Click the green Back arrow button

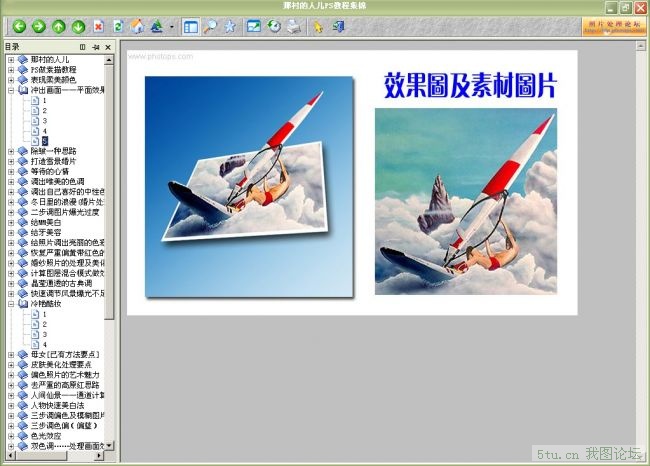click(x=19, y=26)
